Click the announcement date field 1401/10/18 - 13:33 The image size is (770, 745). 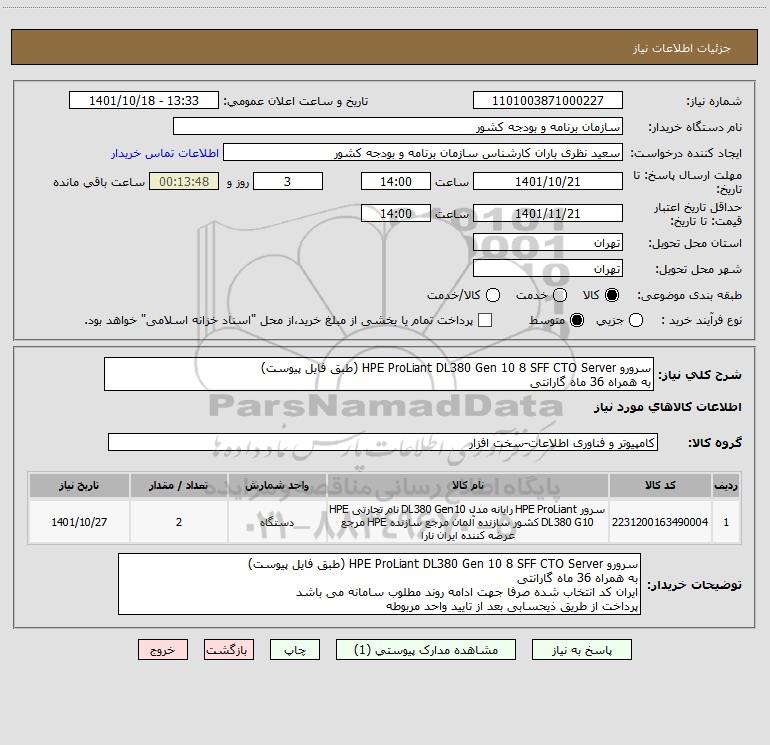(x=144, y=100)
